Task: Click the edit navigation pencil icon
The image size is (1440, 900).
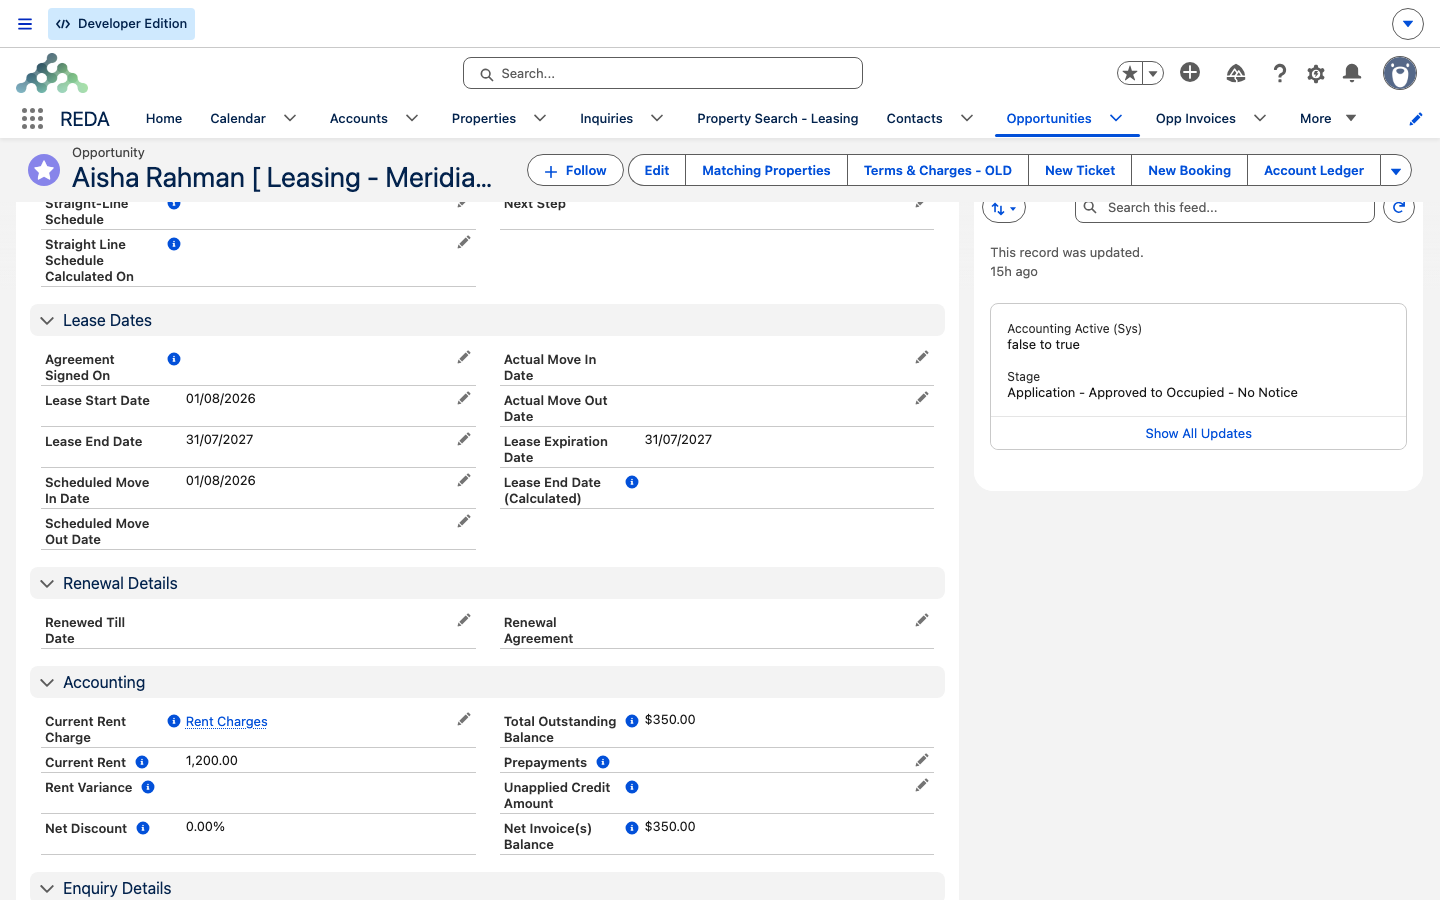Action: coord(1416,119)
